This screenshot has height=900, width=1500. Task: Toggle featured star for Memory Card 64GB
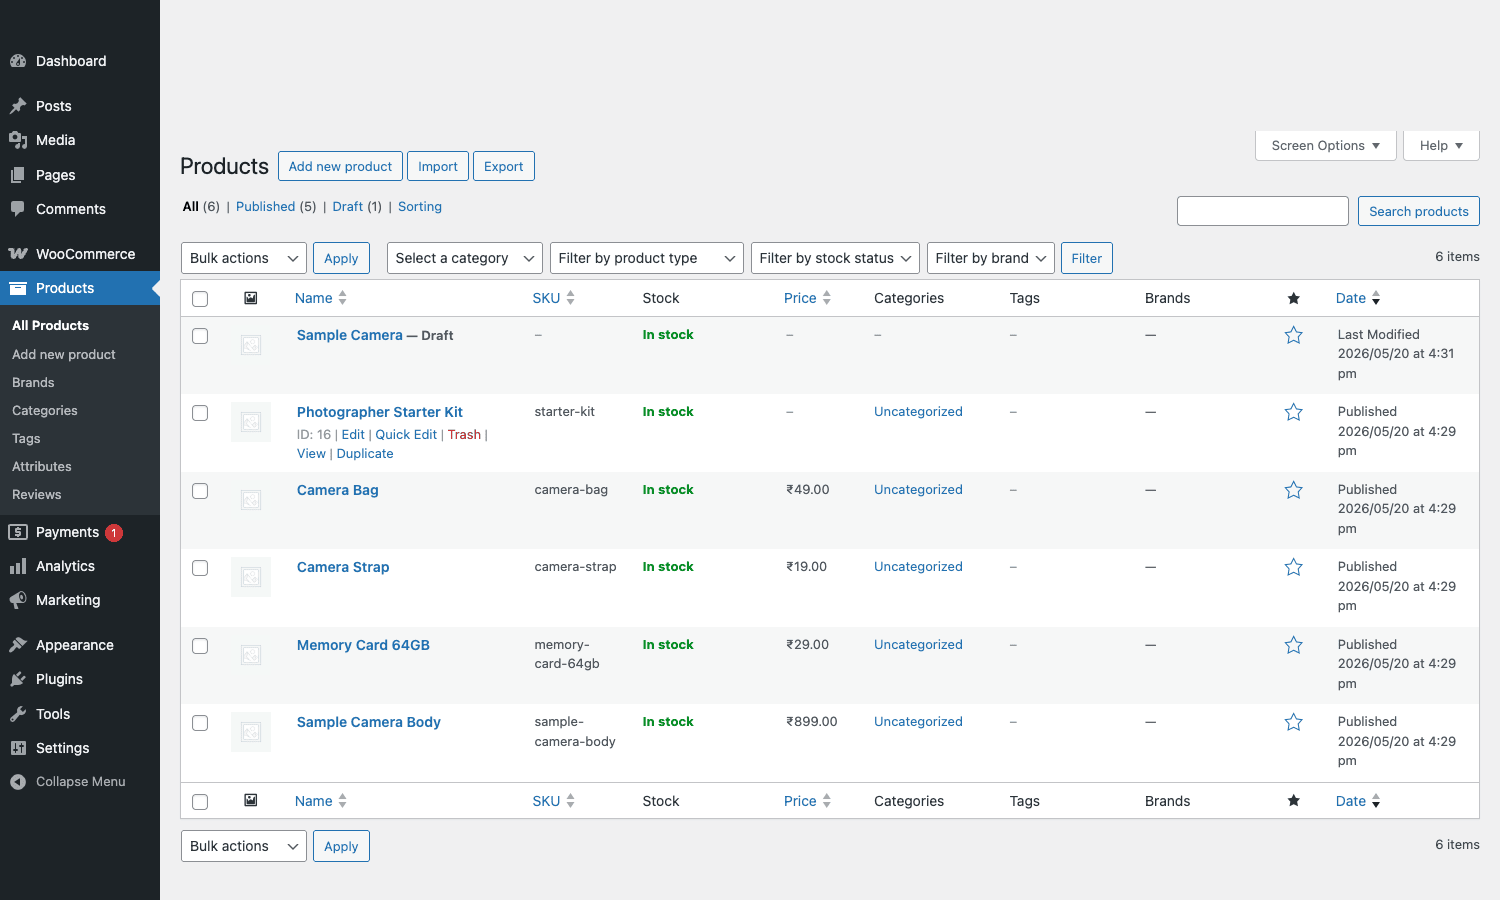click(1294, 645)
